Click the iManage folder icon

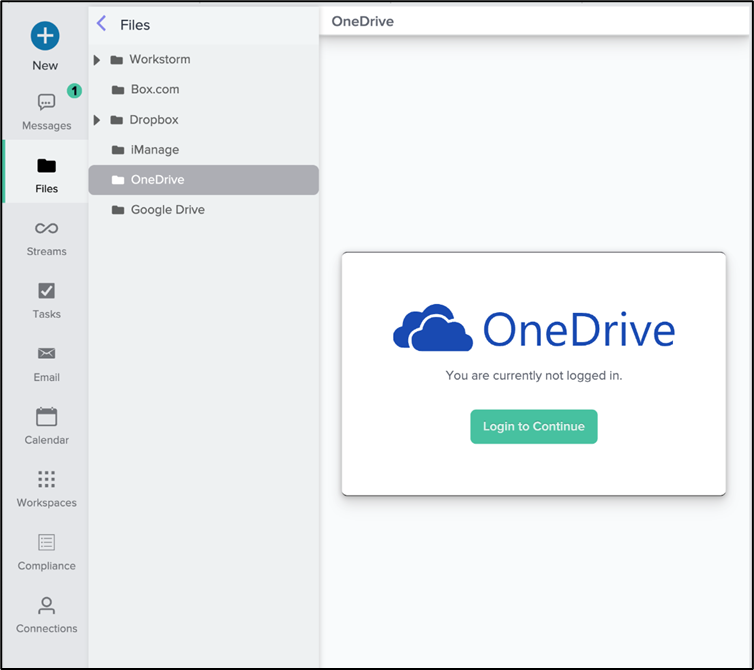point(118,150)
